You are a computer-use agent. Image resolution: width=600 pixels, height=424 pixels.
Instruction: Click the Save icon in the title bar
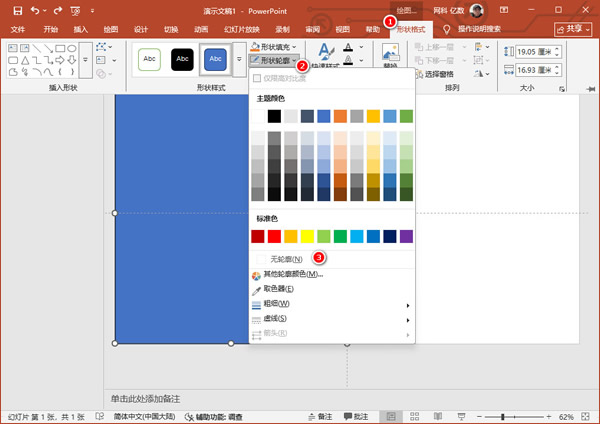pyautogui.click(x=17, y=10)
